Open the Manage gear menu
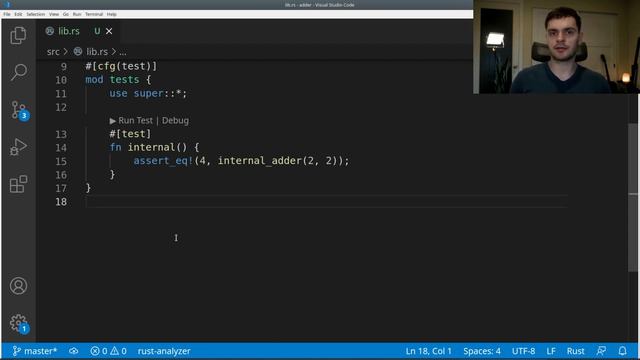This screenshot has width=640, height=360. [18, 323]
